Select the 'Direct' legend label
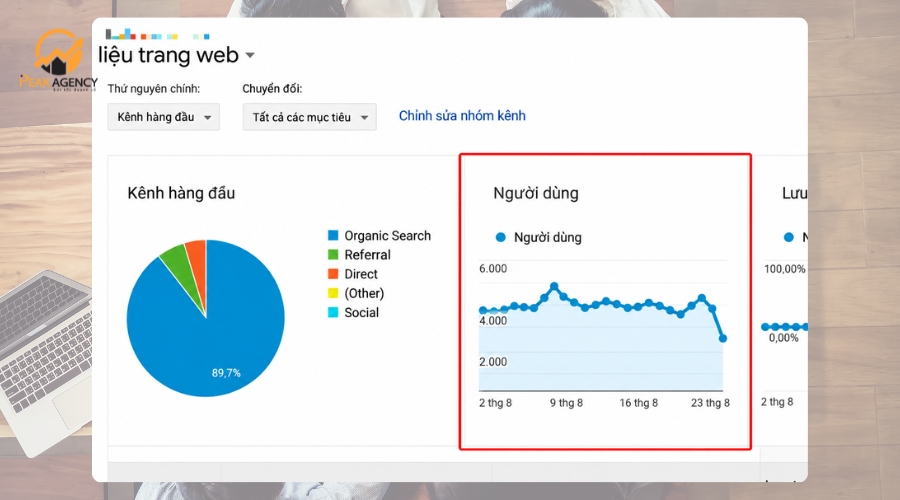Viewport: 900px width, 500px height. (x=361, y=274)
